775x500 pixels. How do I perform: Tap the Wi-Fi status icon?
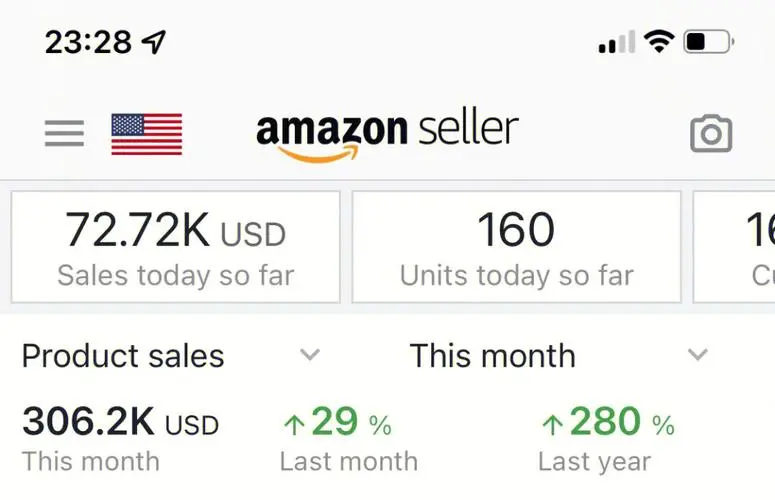[658, 42]
